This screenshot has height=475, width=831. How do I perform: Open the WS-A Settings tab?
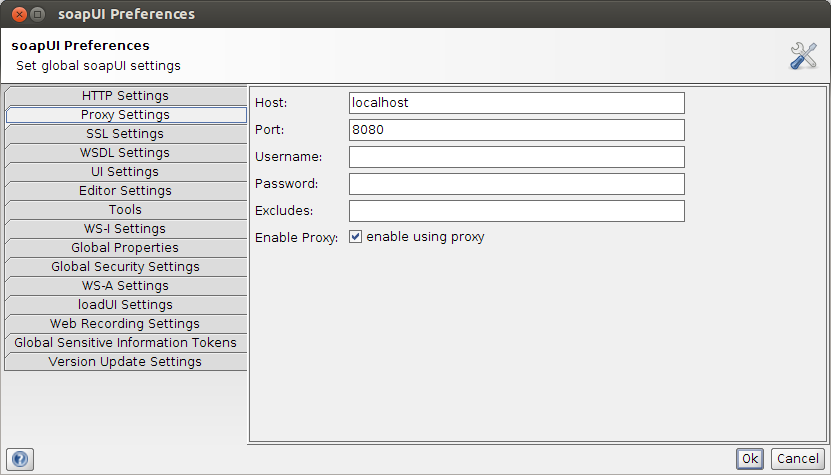tap(126, 286)
